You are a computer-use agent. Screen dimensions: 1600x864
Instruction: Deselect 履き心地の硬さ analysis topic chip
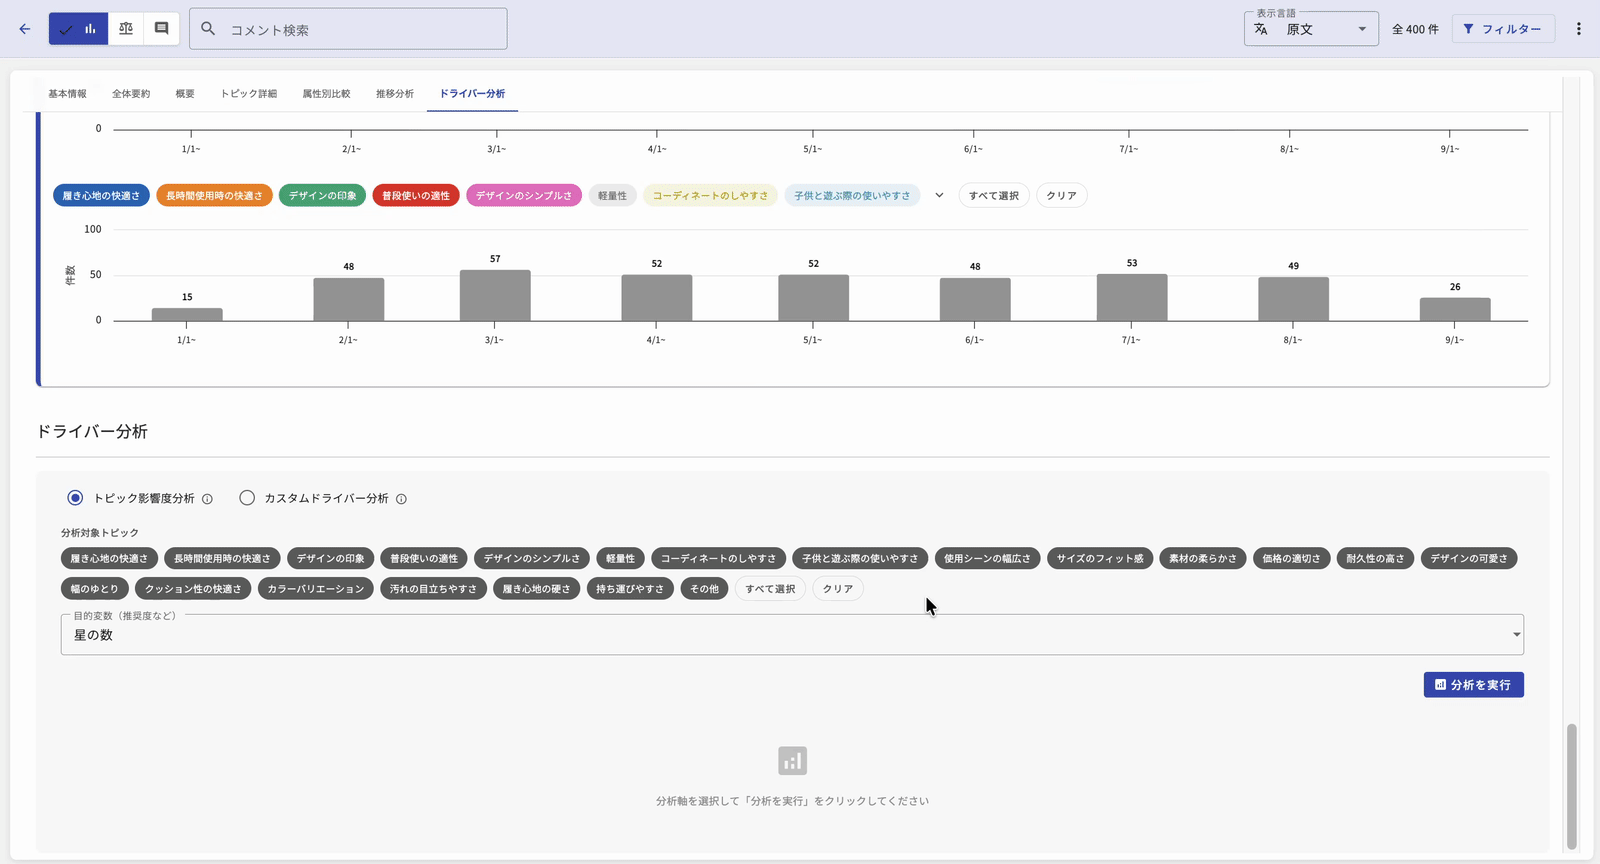coord(536,589)
